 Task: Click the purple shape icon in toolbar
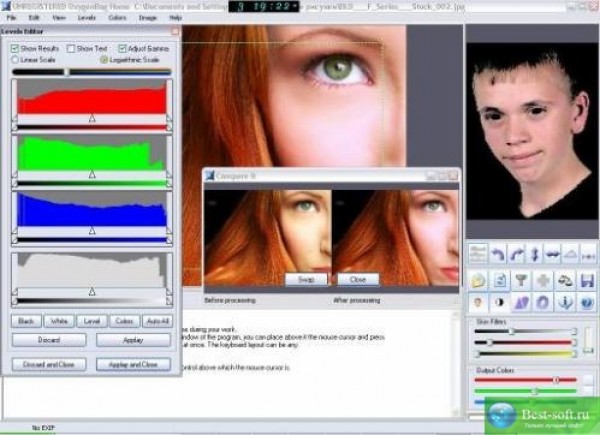(520, 301)
